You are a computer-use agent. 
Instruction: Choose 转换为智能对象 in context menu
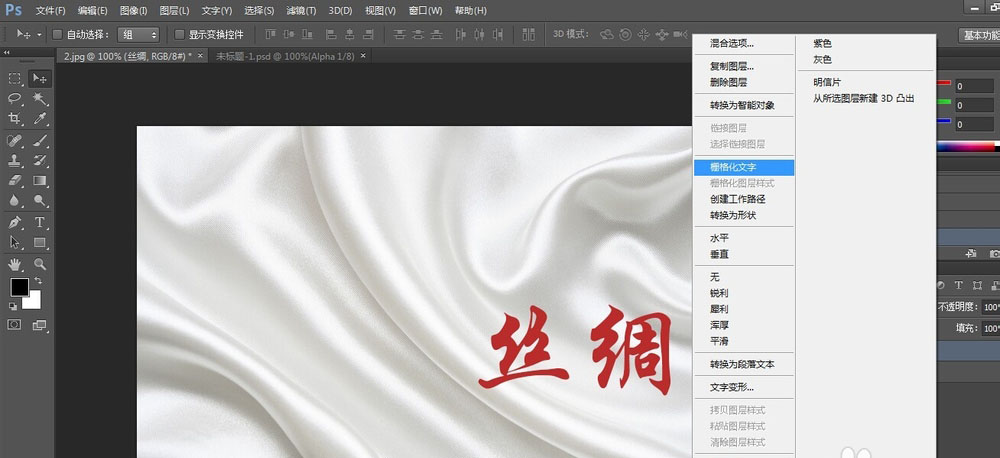pyautogui.click(x=744, y=105)
